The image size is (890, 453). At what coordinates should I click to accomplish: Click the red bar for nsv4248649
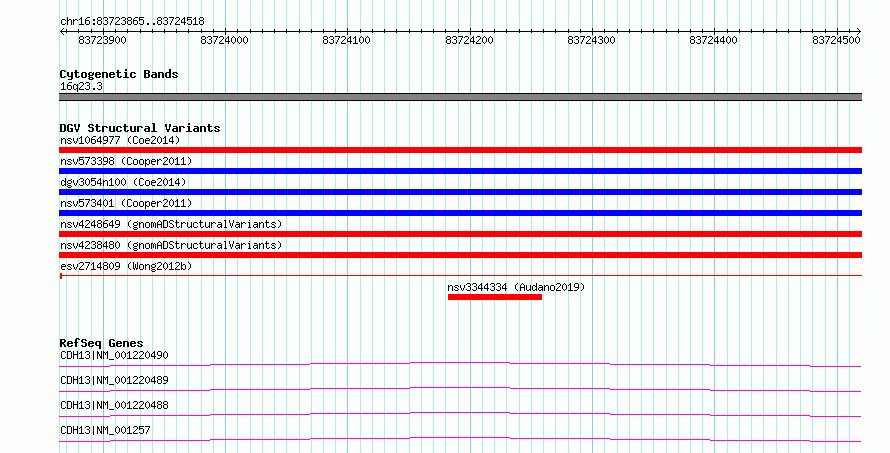(460, 234)
